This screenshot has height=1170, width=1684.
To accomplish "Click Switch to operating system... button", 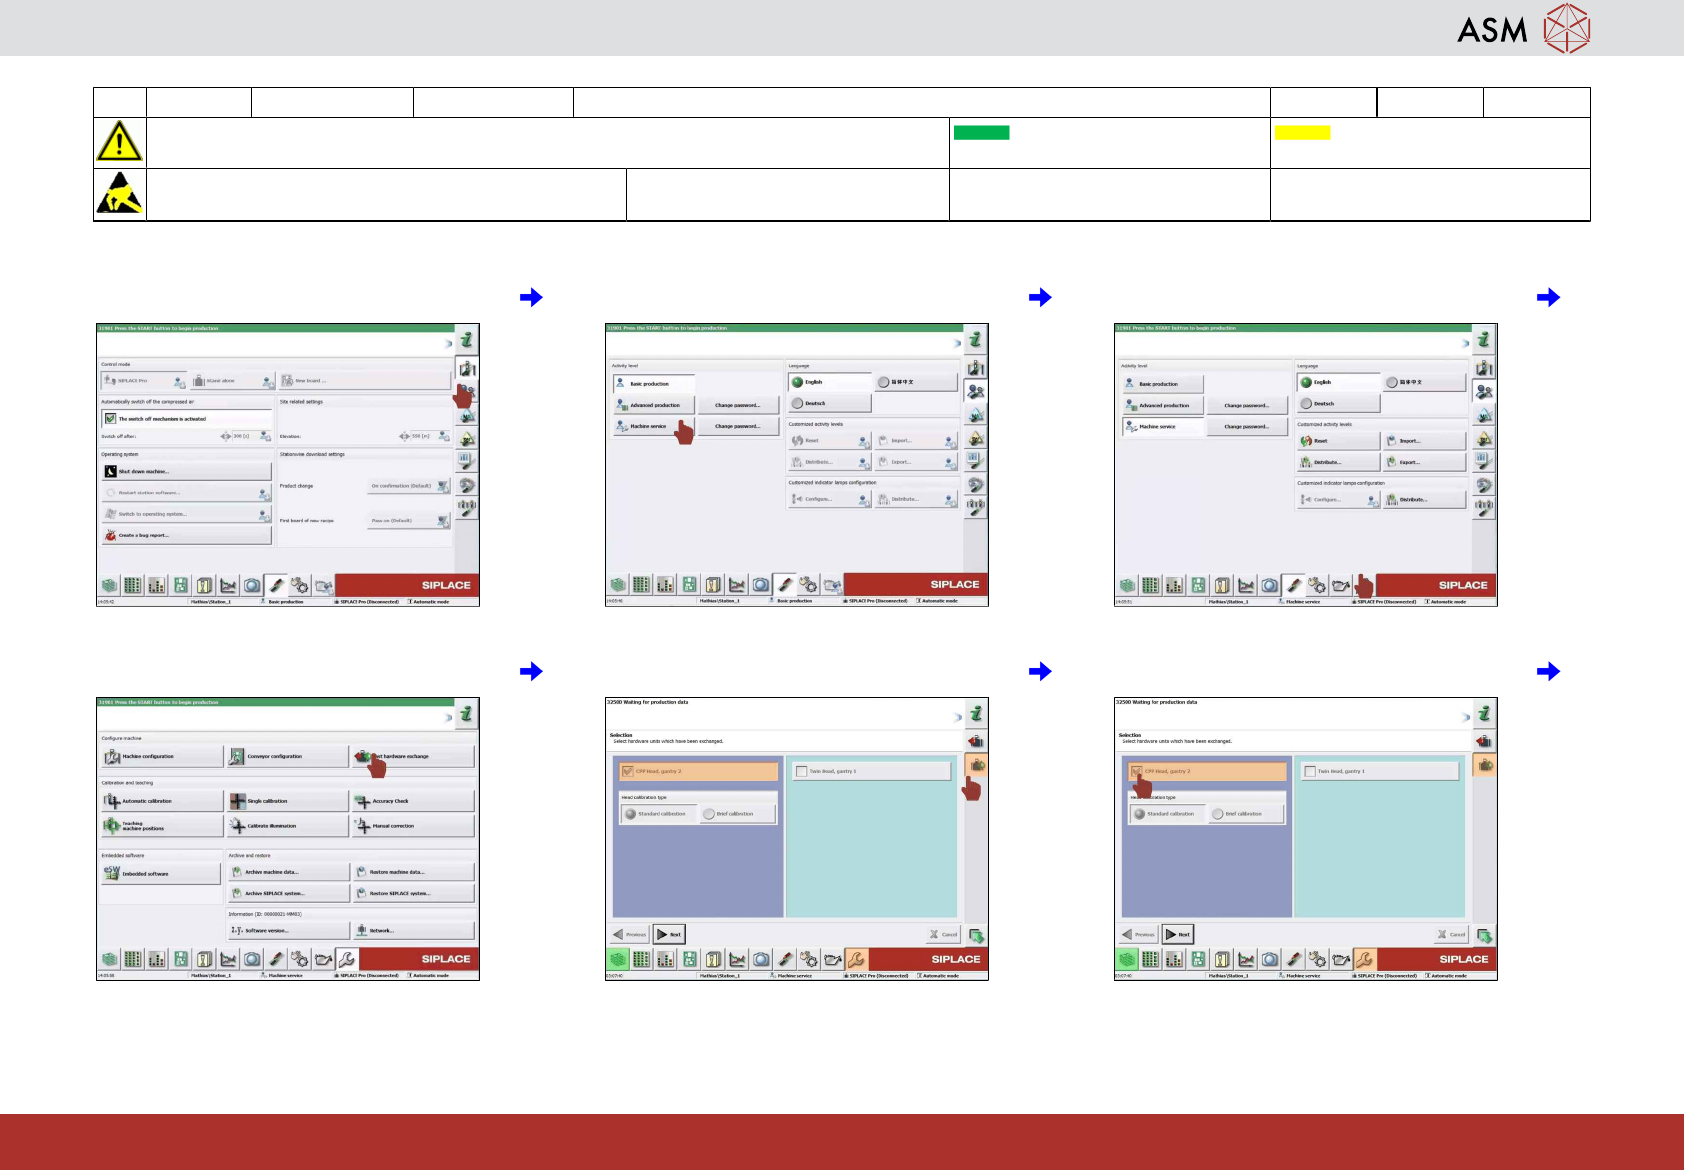I will click(186, 514).
